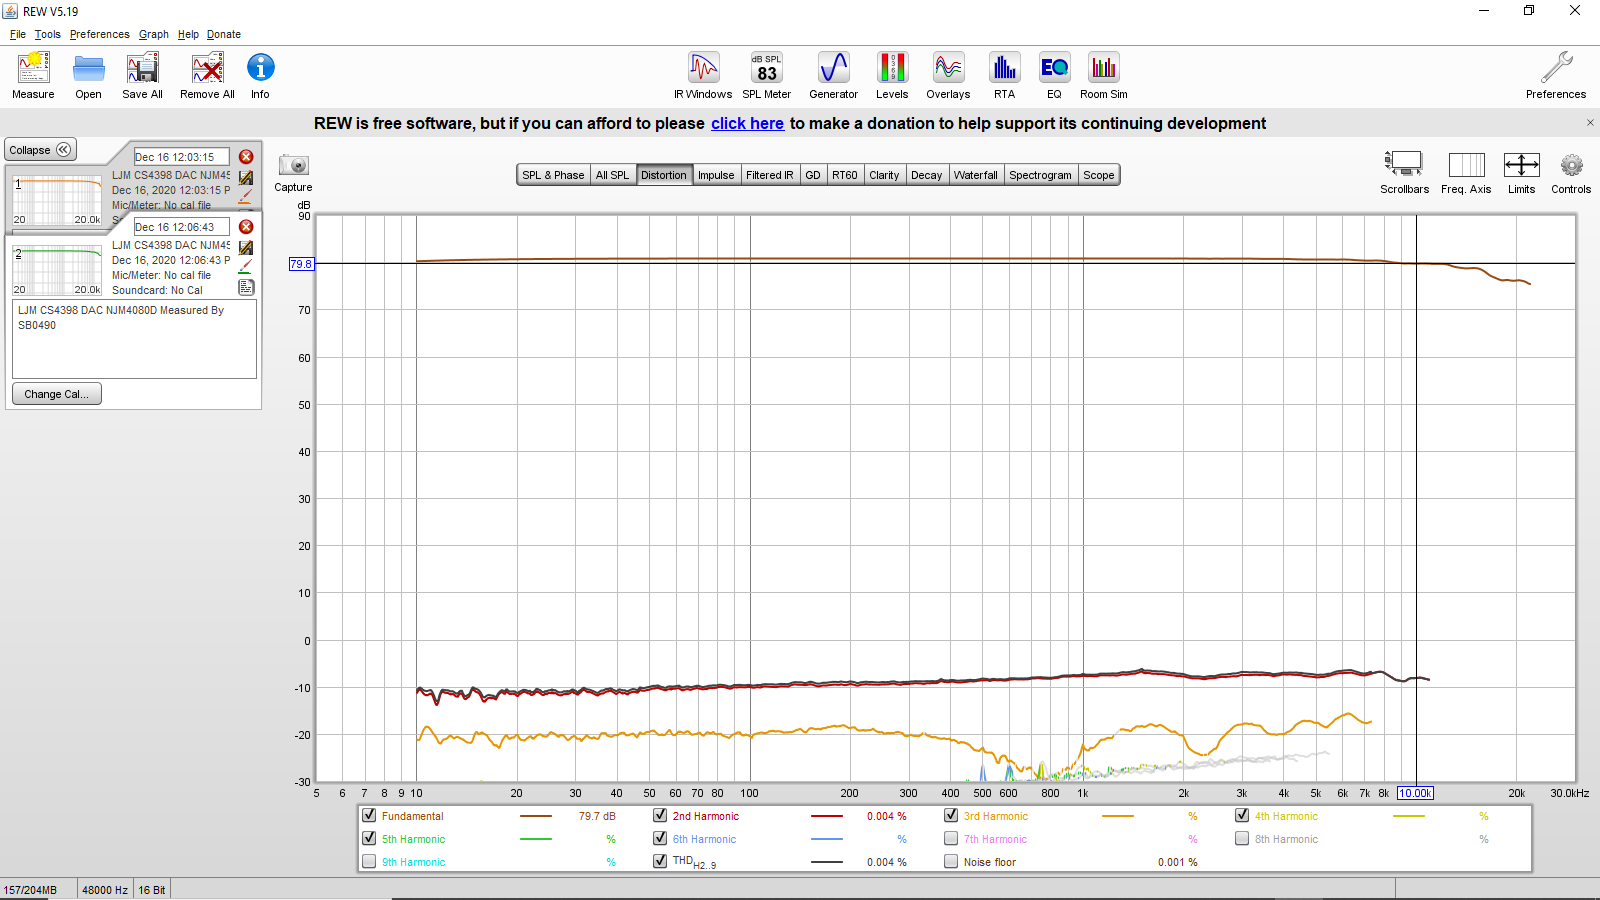Toggle the Fundamental trace checkbox
Image resolution: width=1600 pixels, height=900 pixels.
[x=369, y=816]
